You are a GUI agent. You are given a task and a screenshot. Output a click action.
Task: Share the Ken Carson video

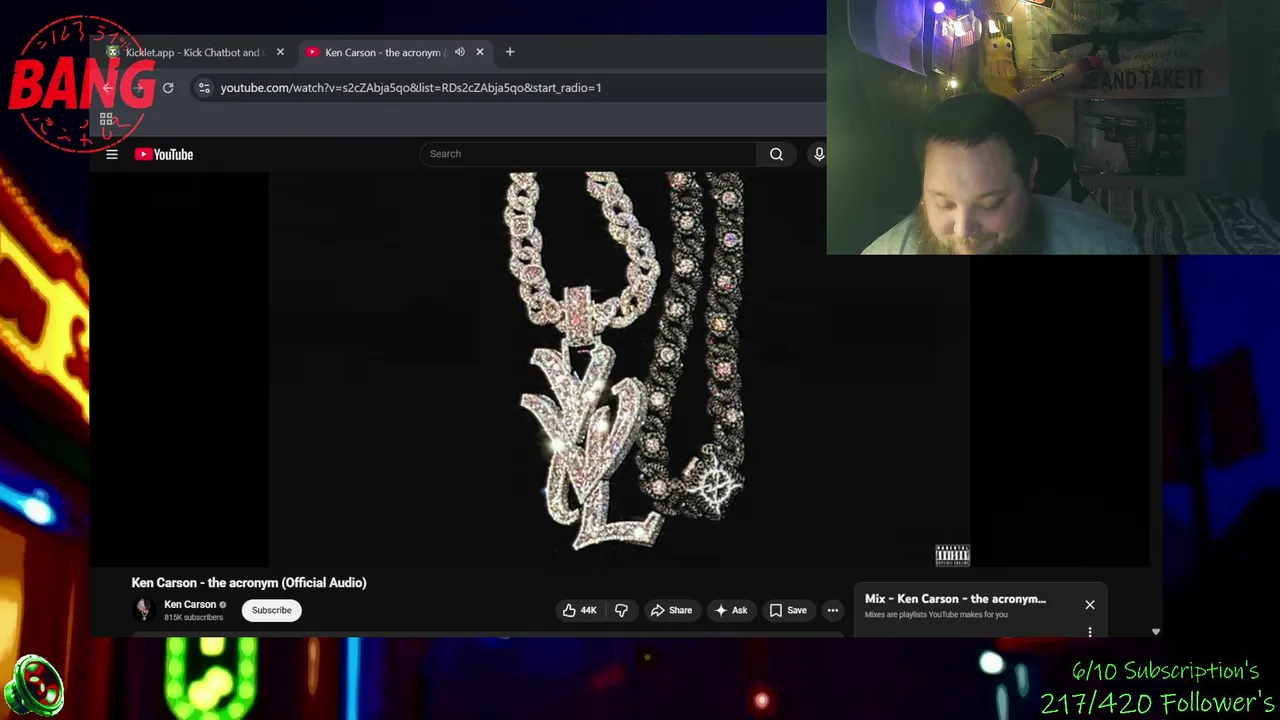click(671, 610)
